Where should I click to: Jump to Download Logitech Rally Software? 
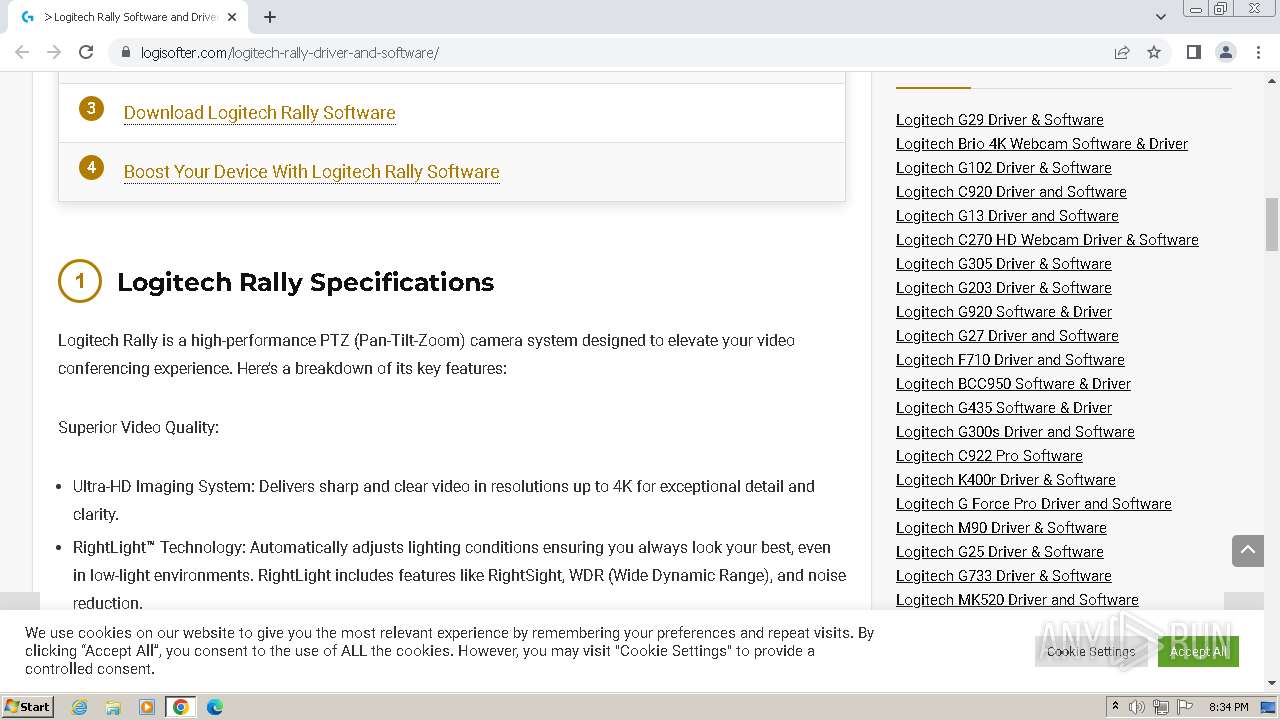click(x=259, y=112)
